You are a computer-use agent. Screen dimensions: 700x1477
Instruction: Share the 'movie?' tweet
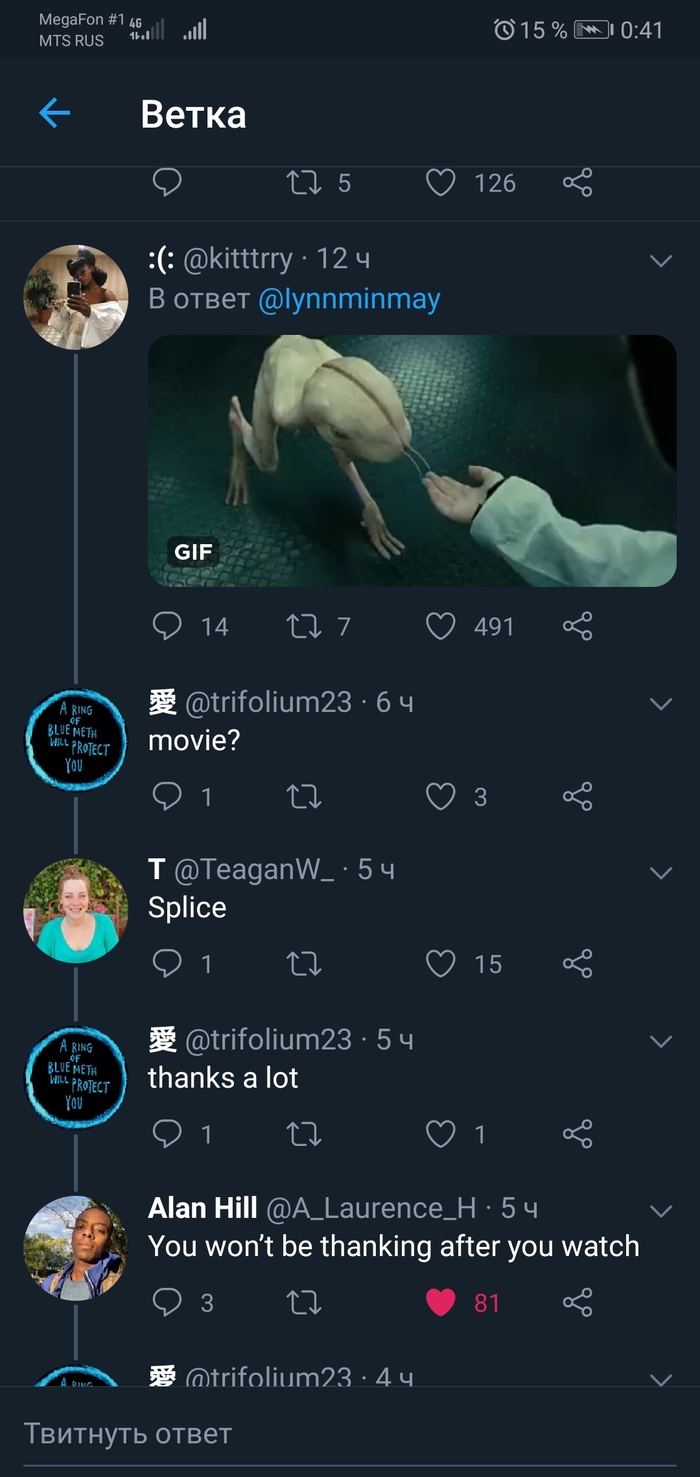tap(578, 796)
